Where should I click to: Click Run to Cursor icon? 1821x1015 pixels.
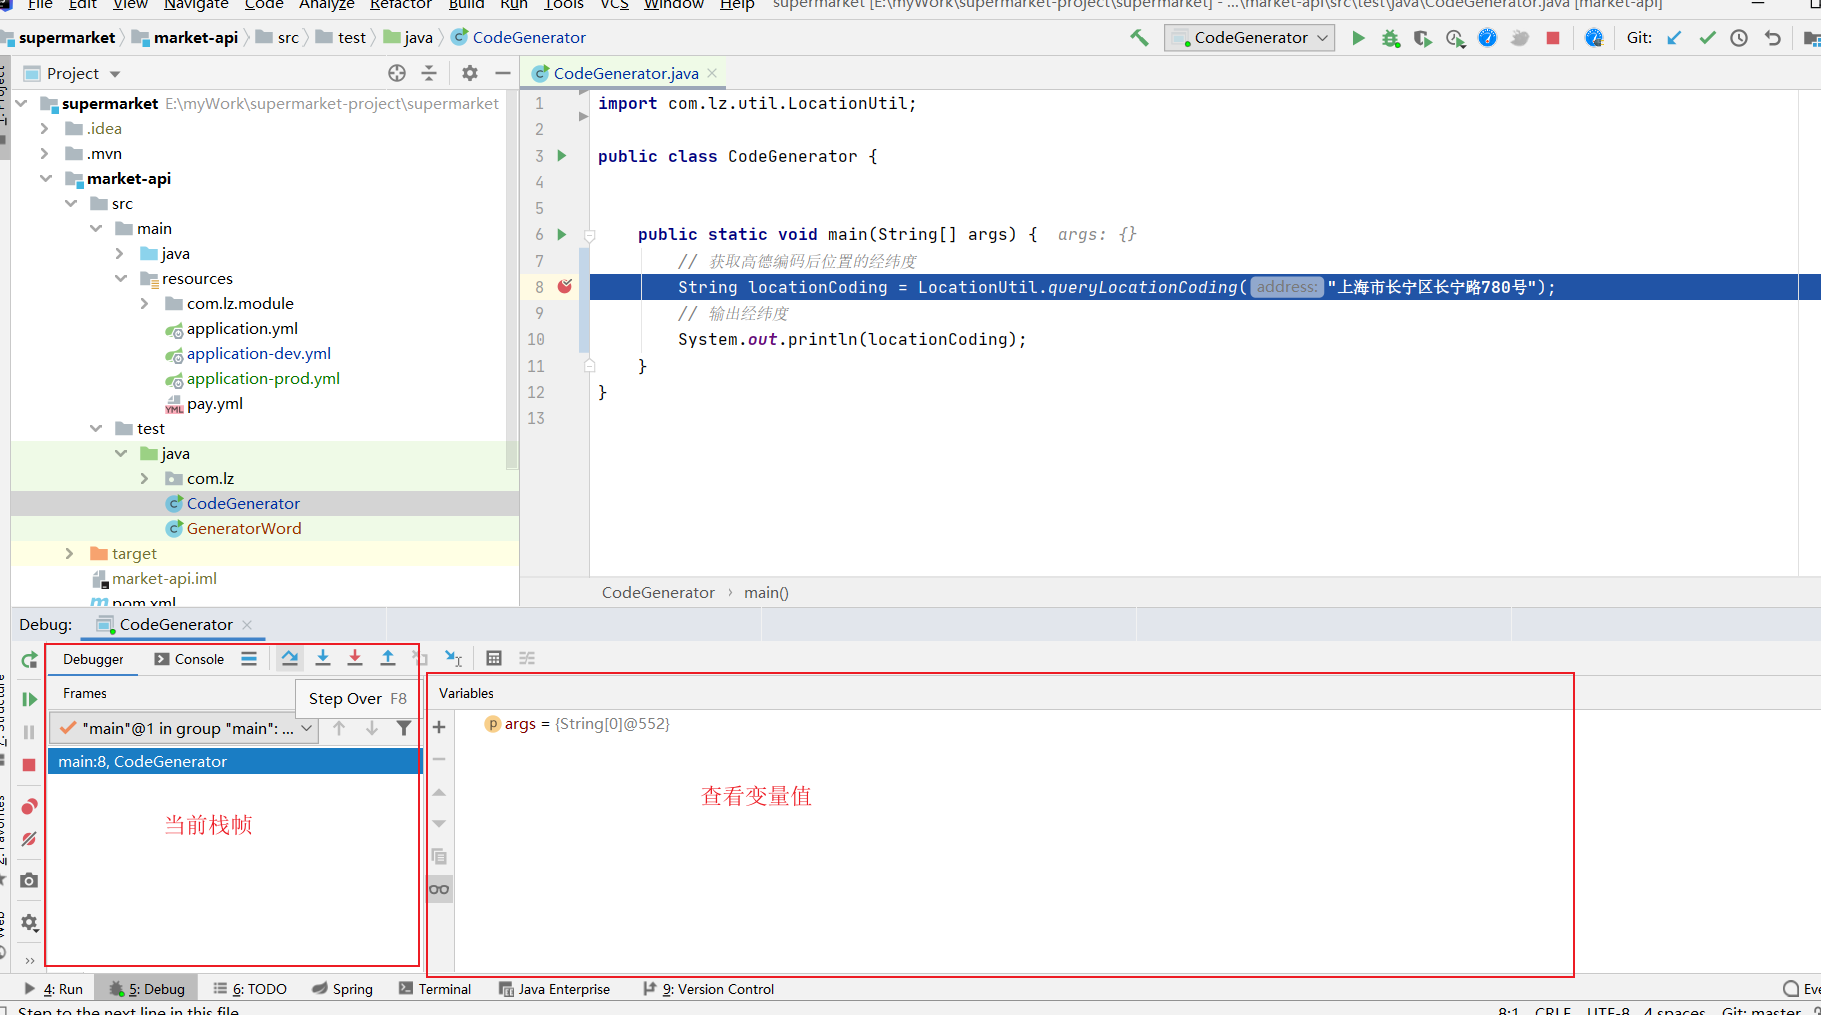[x=453, y=658]
